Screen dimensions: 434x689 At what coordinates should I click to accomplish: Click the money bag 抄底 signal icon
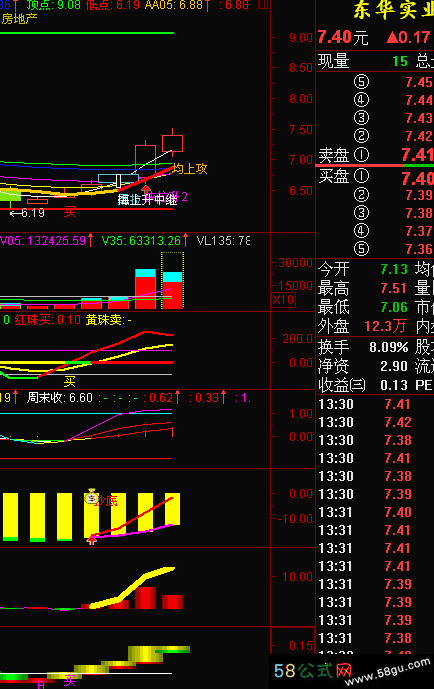pos(91,497)
